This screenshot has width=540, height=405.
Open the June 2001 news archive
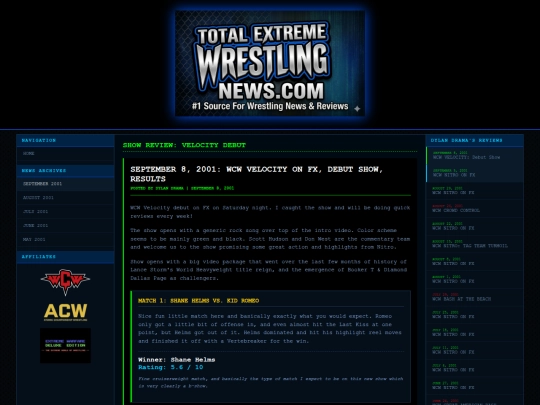(x=65, y=226)
